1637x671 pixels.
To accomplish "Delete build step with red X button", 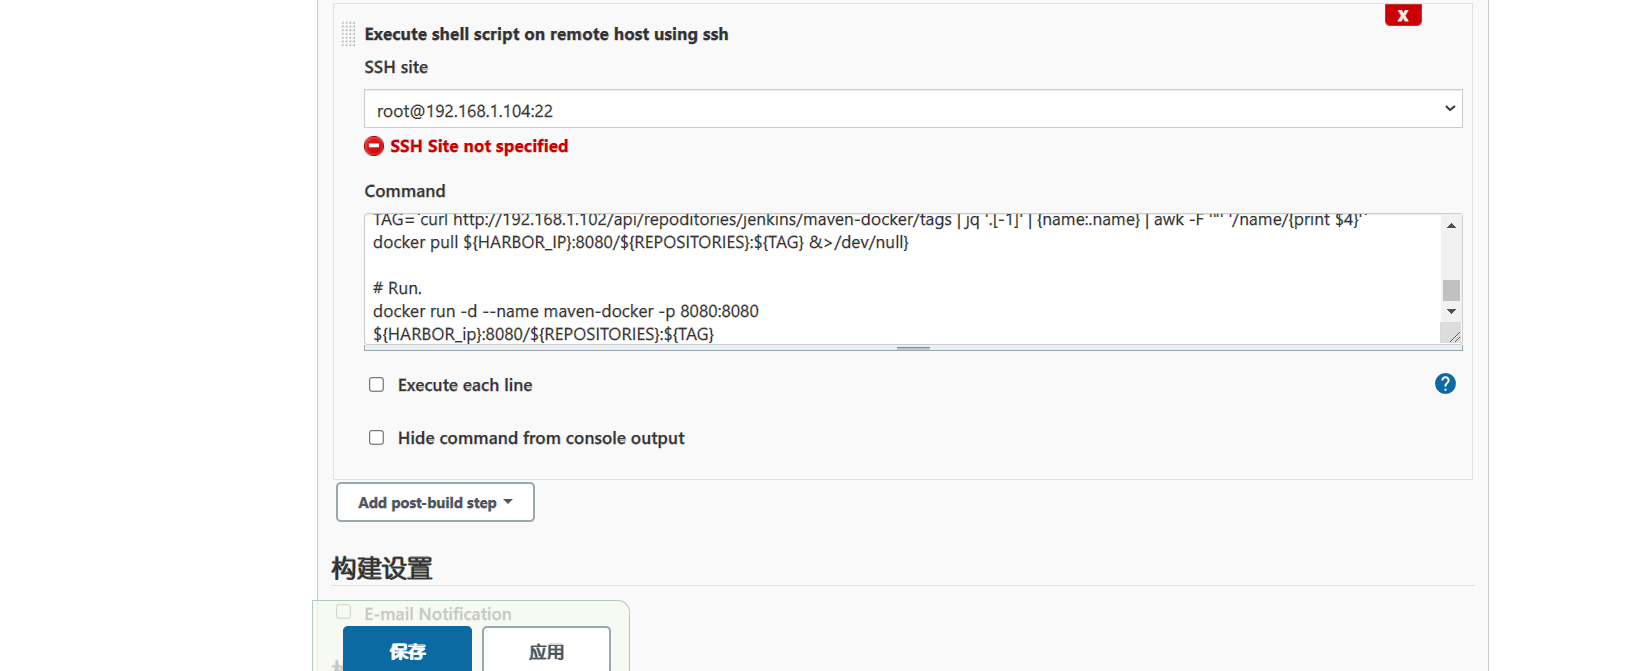I will point(1403,15).
